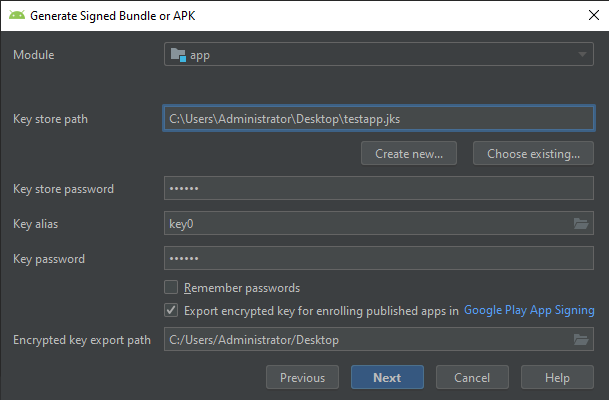Proceed by clicking Next
609x400 pixels.
tap(387, 378)
